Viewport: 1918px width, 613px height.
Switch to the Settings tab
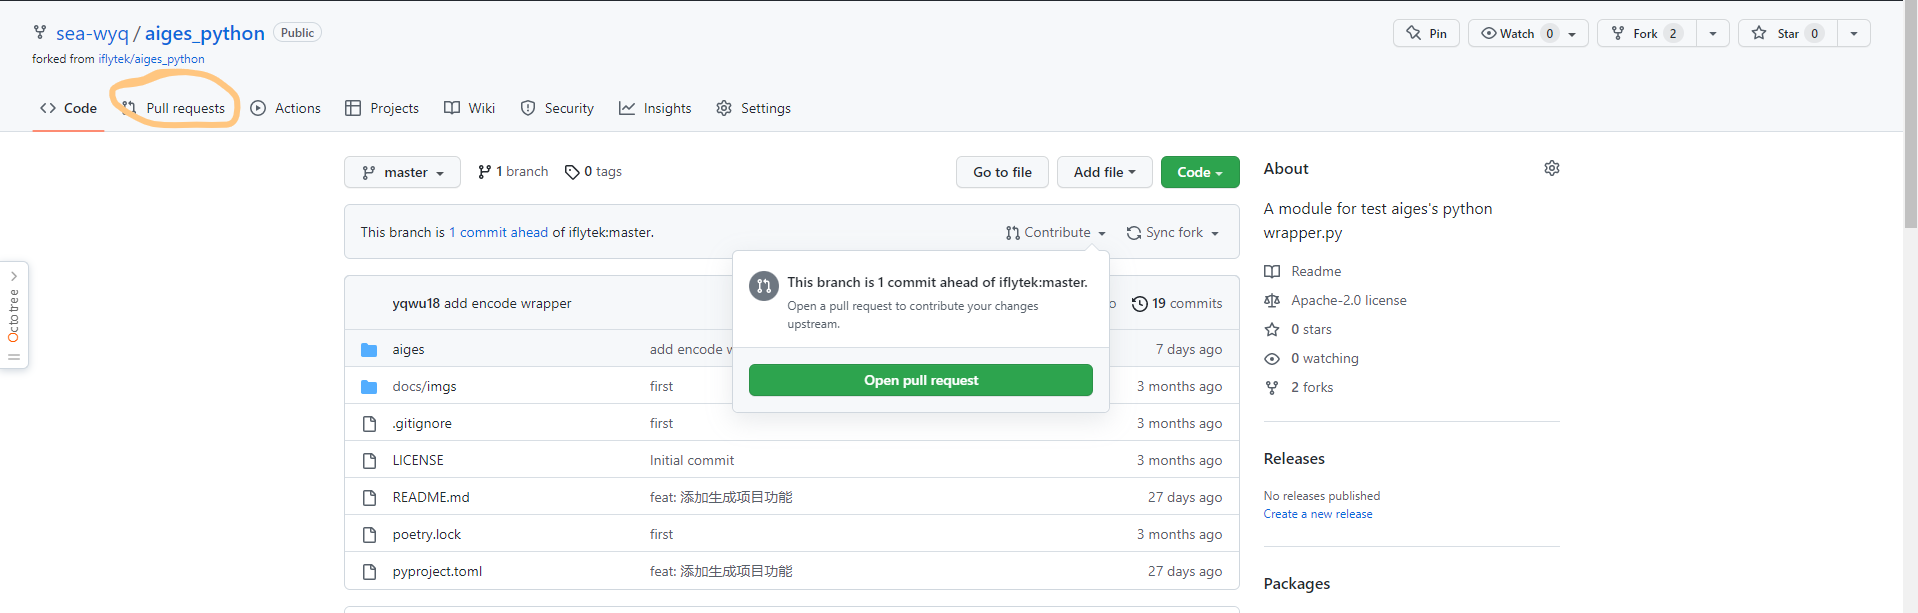[754, 108]
